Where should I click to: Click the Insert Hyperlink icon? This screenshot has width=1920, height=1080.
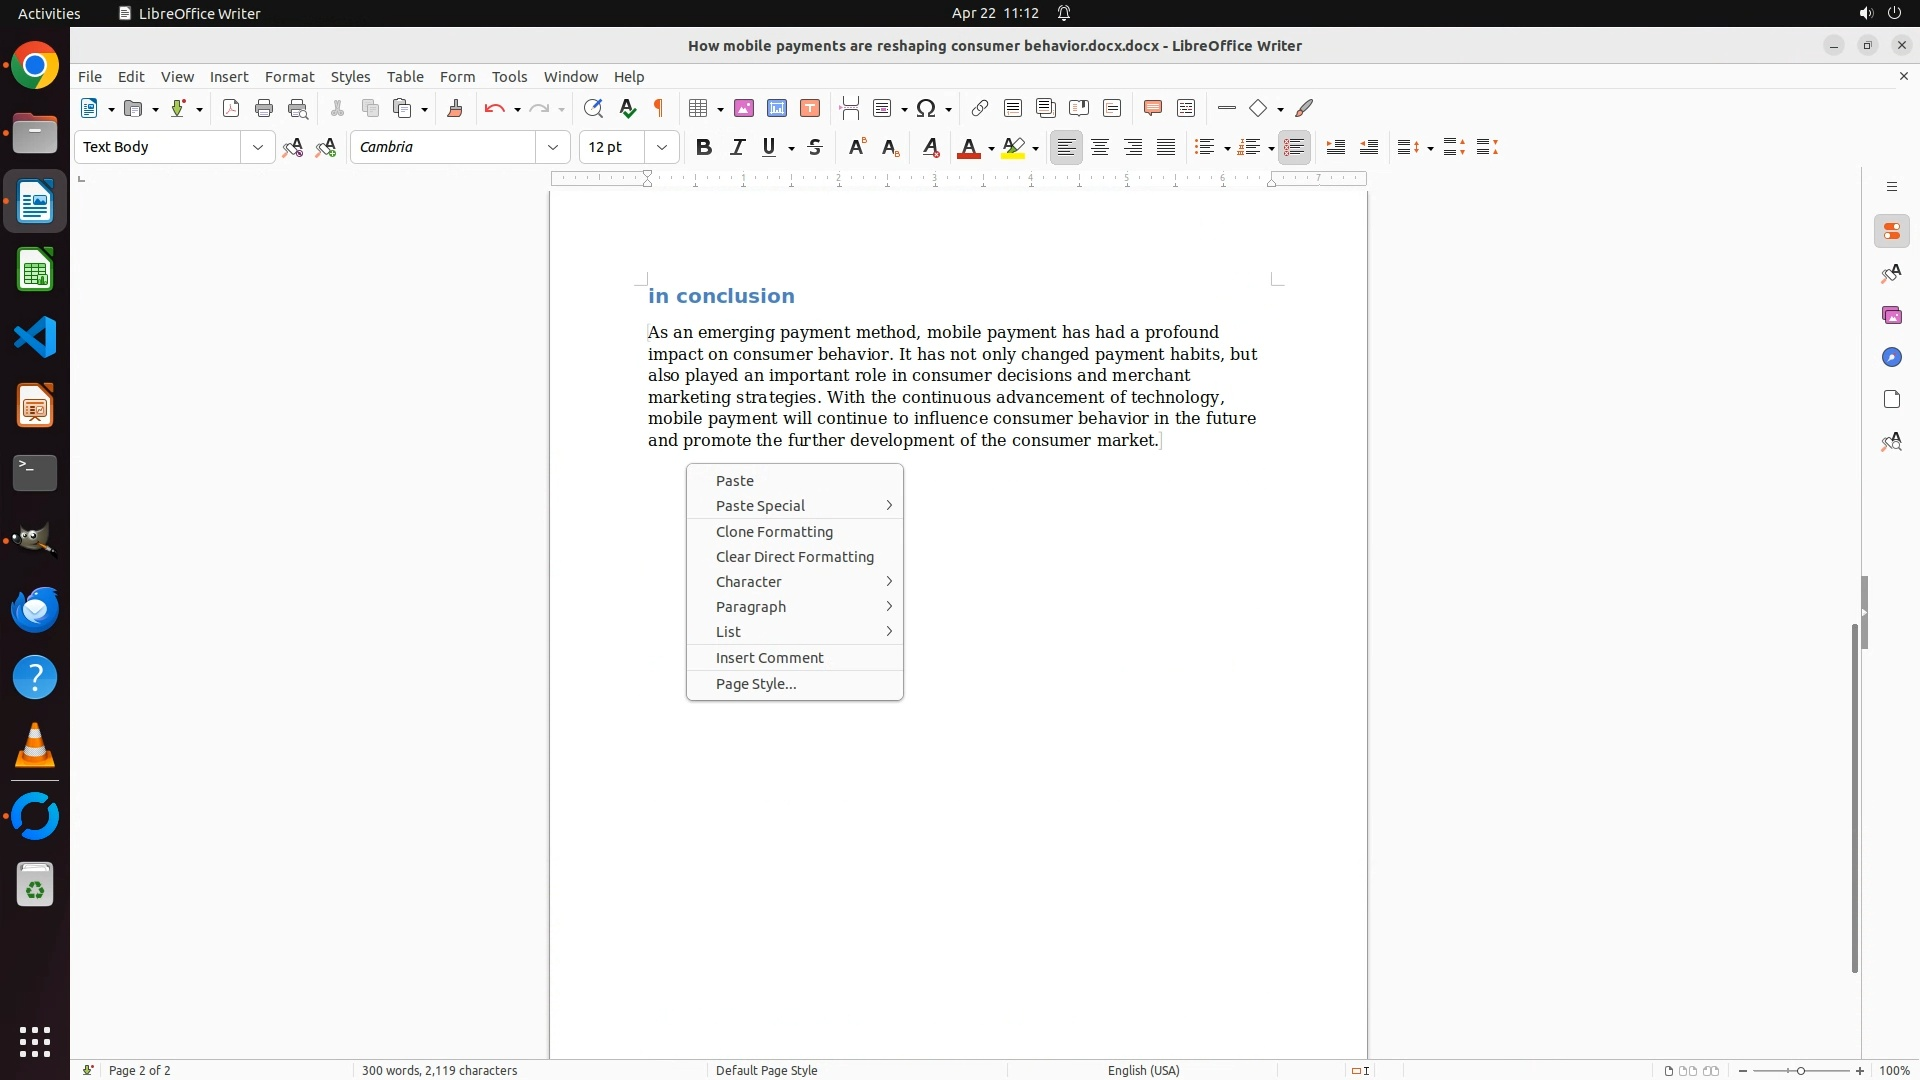click(980, 108)
